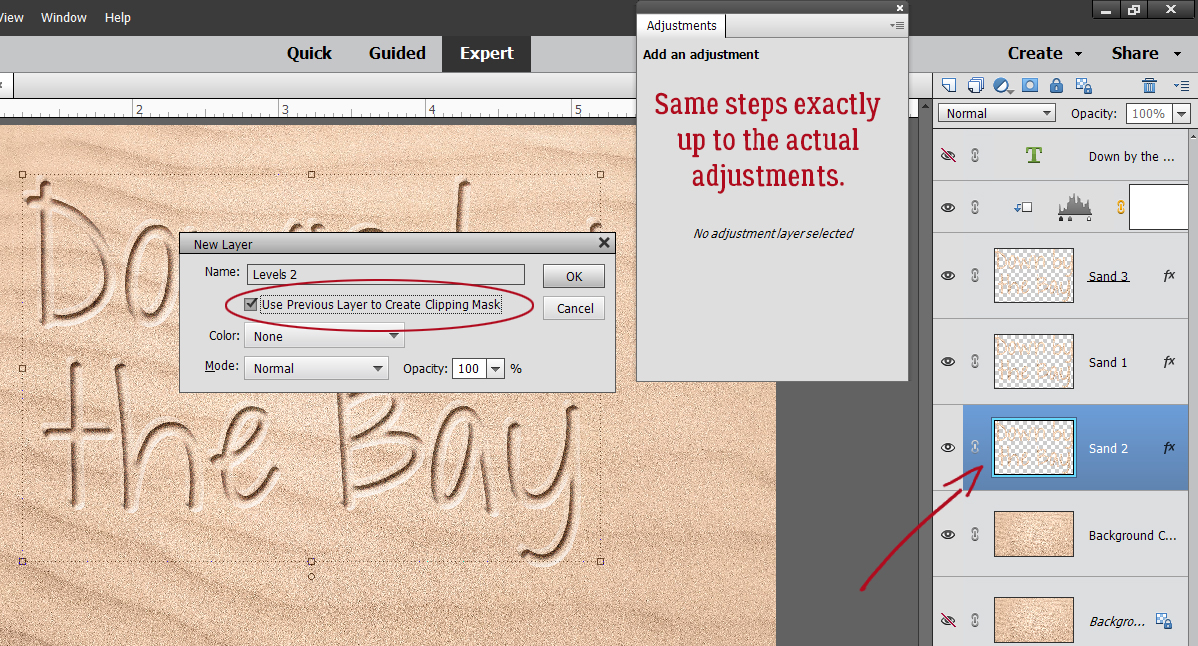Screen dimensions: 1198x646
Task: Click the Levels layer white mask thumbnail
Action: click(1161, 208)
